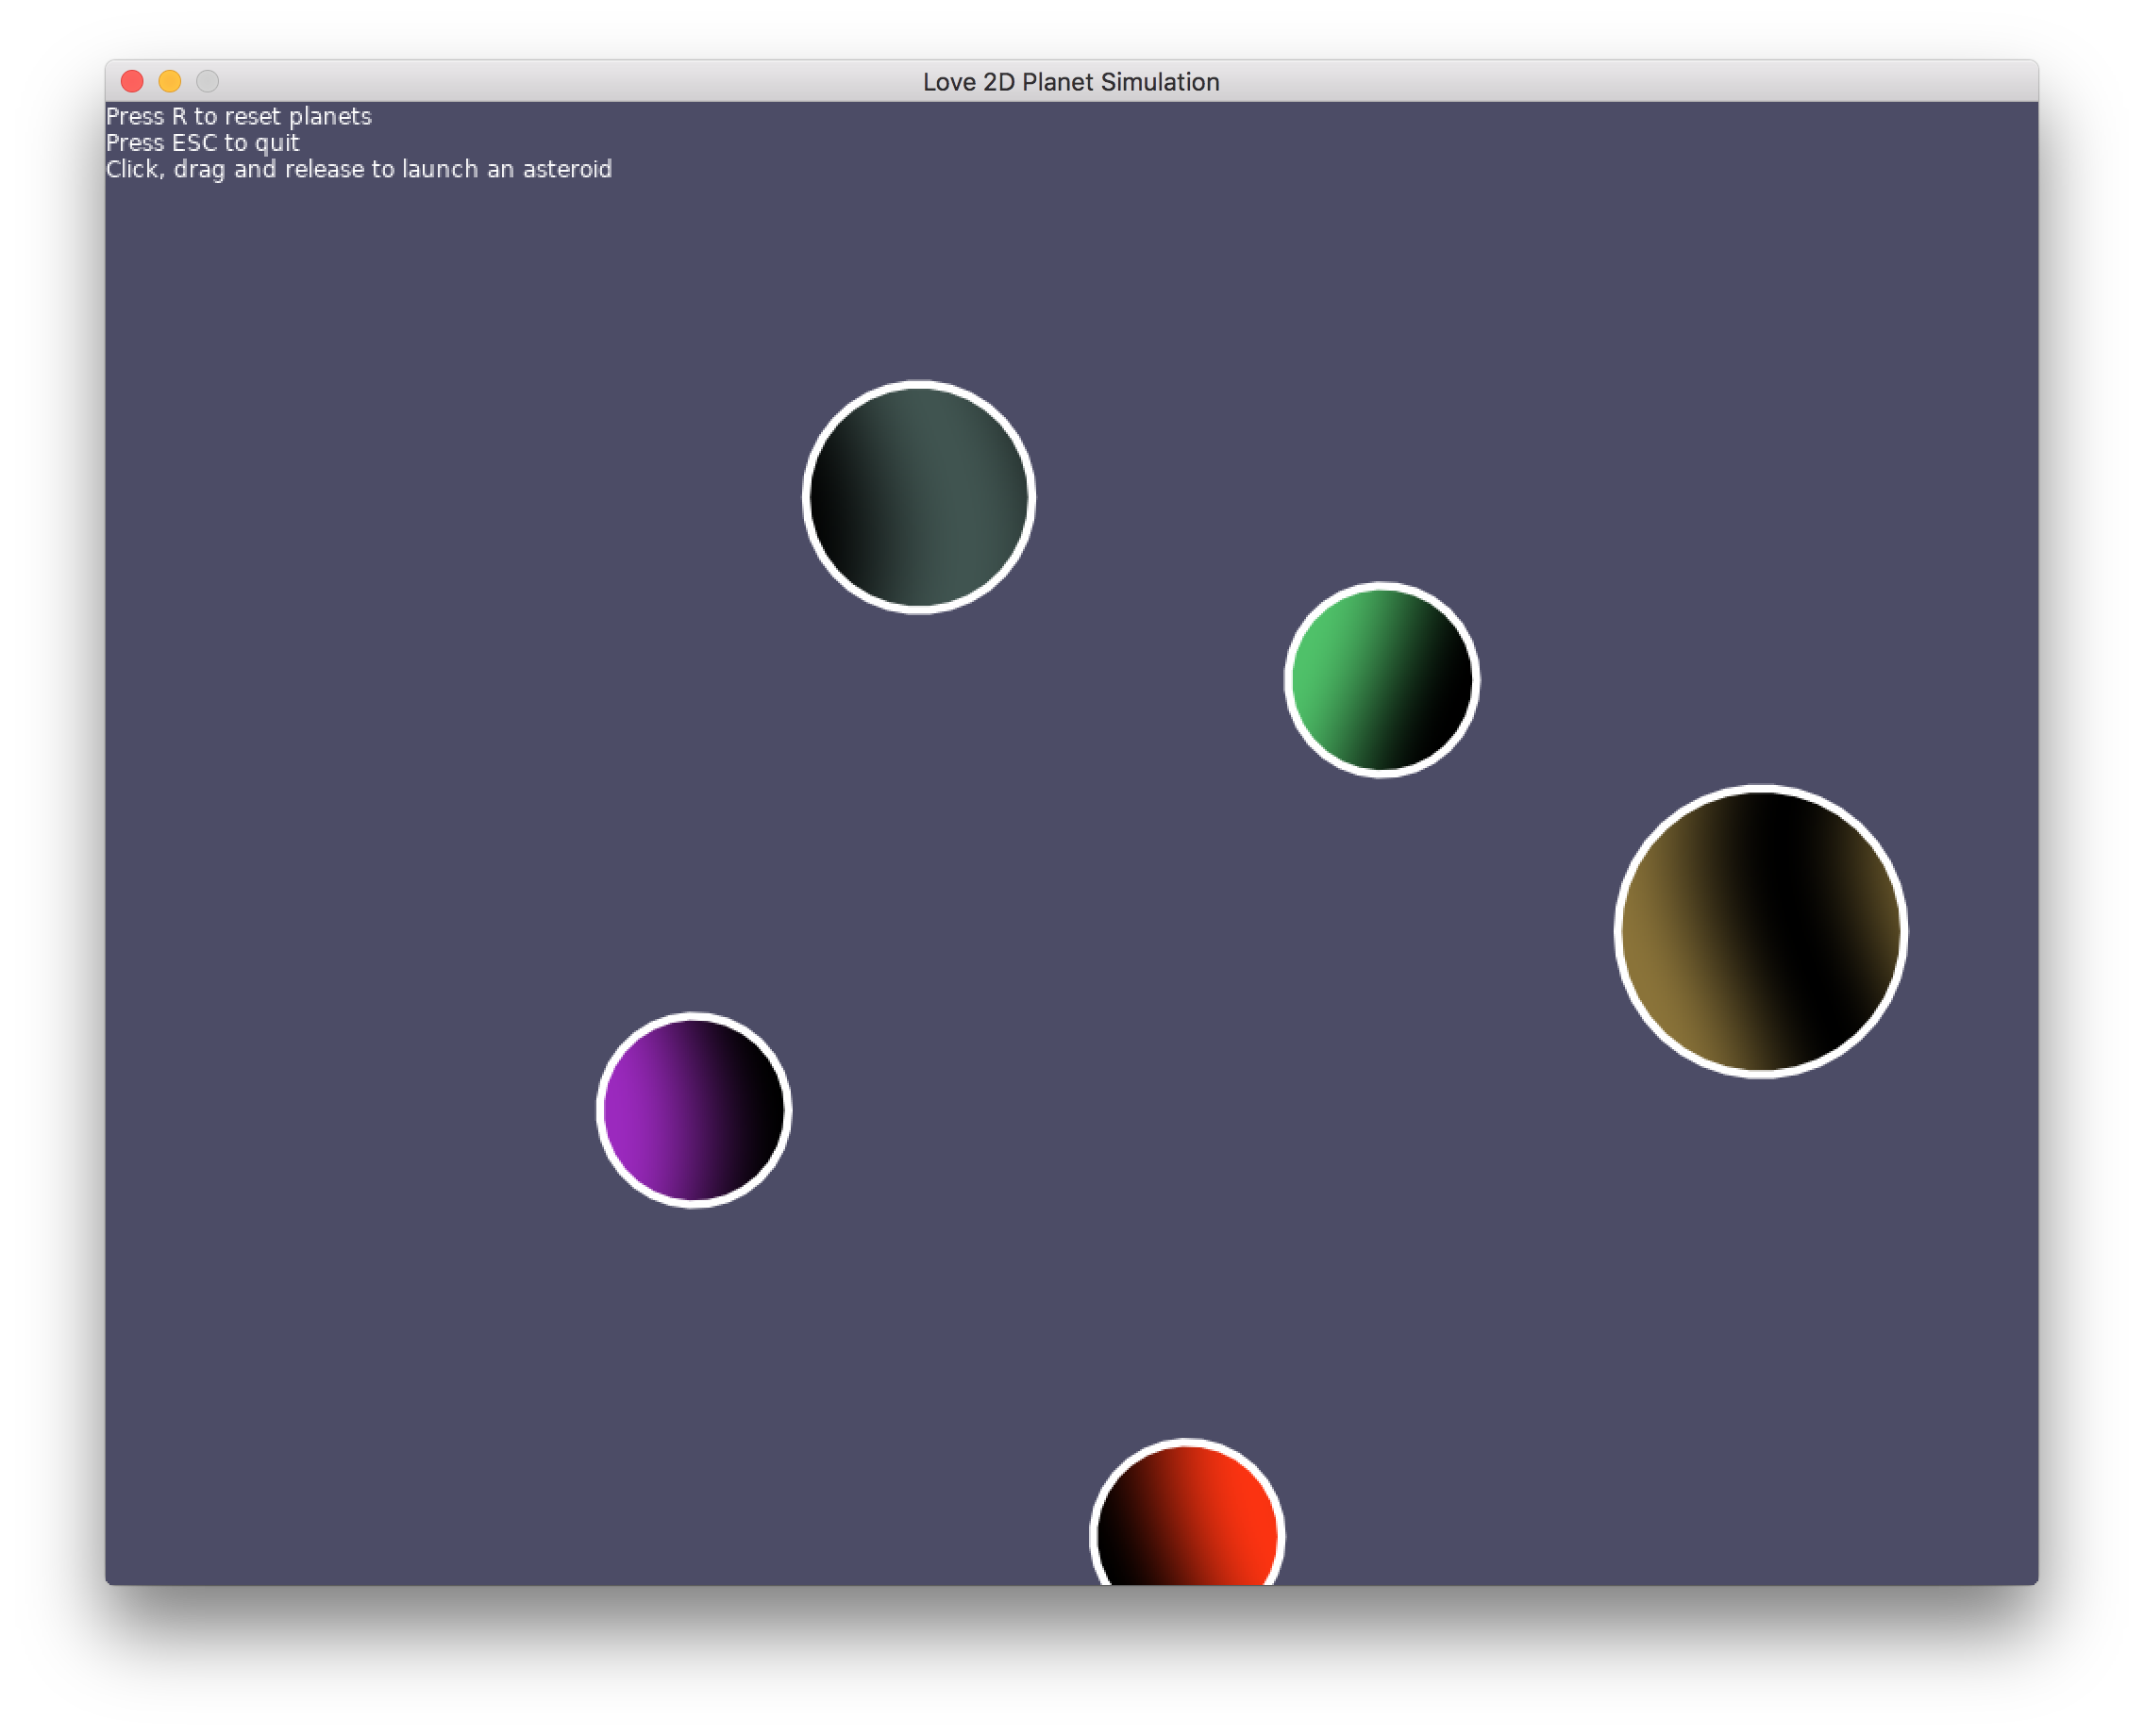Click the large gold-and-black planet
Screen dimensions: 2144x1736
(1760, 931)
